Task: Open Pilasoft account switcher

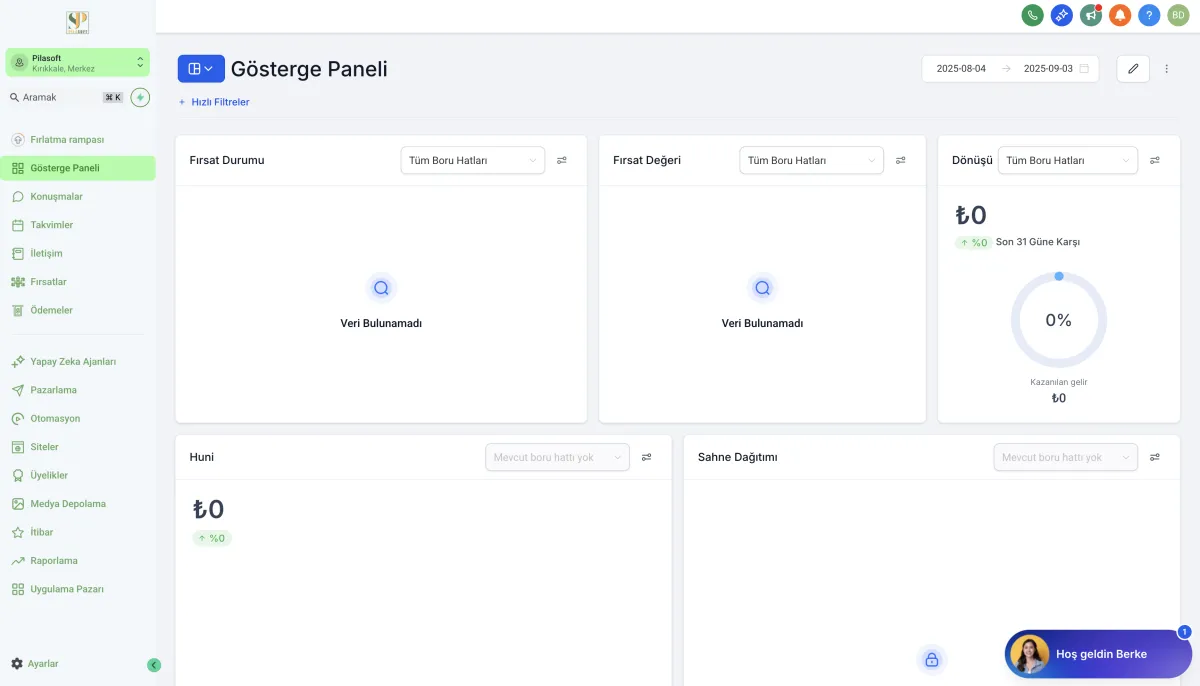Action: [77, 62]
